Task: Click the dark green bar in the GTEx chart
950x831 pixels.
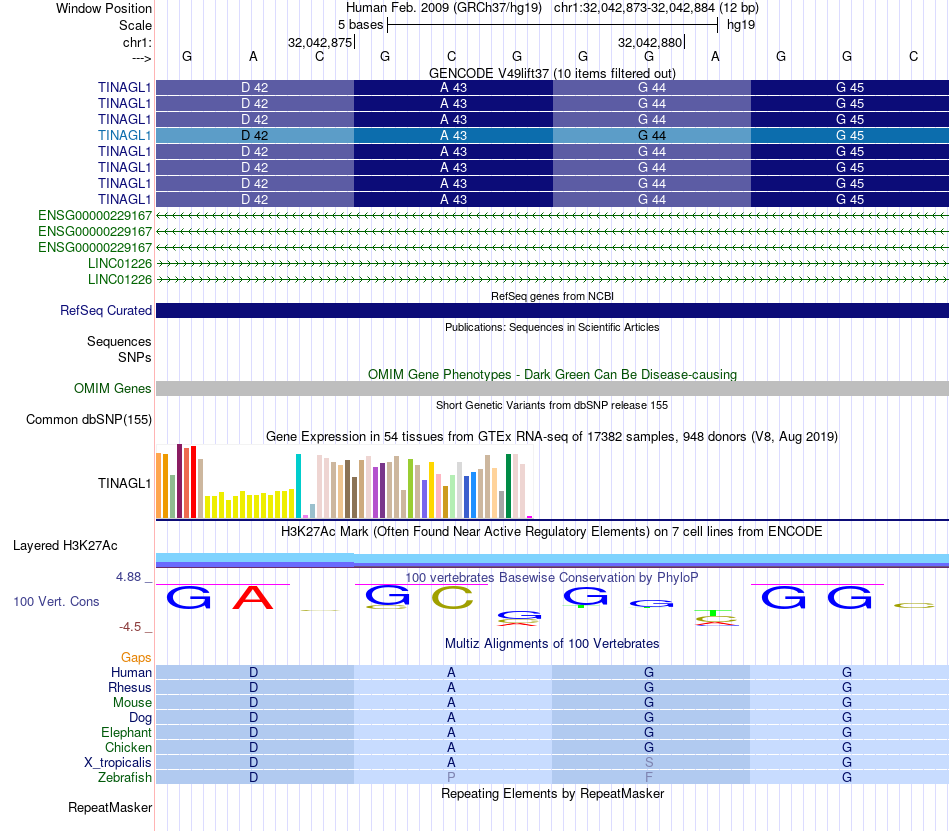Action: click(x=508, y=486)
